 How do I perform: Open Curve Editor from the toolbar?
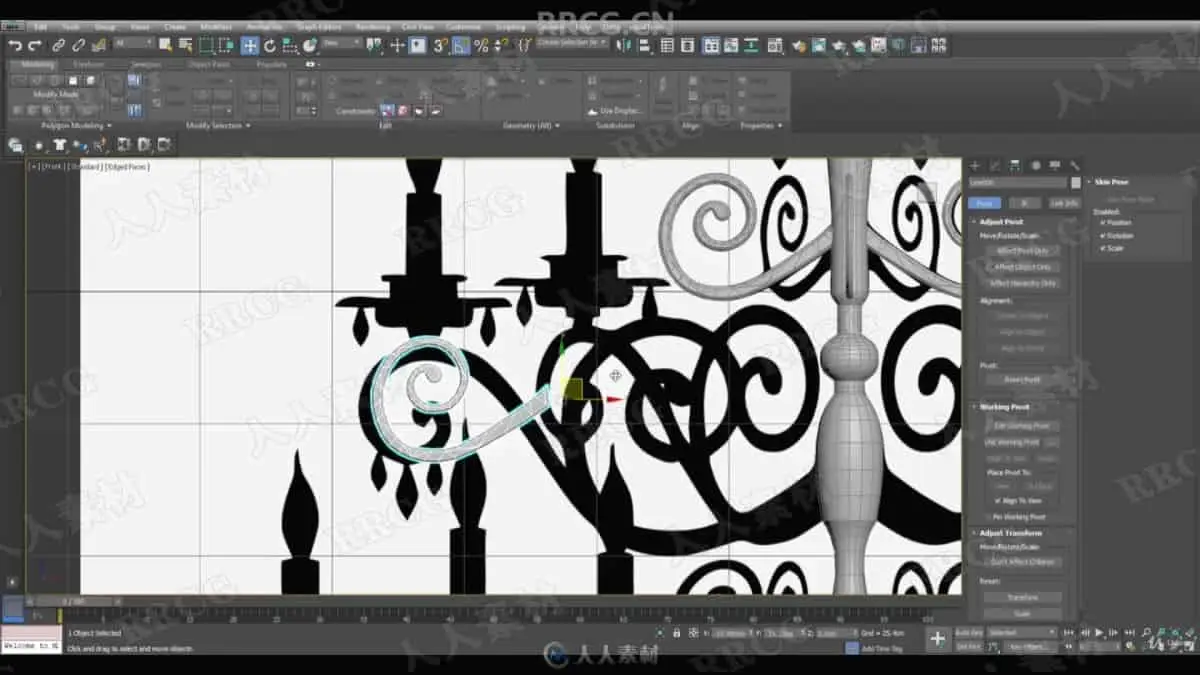coord(732,45)
